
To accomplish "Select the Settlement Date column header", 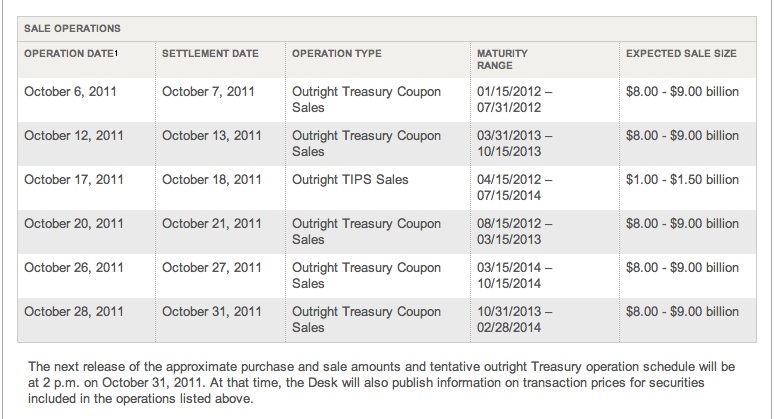I will [210, 53].
